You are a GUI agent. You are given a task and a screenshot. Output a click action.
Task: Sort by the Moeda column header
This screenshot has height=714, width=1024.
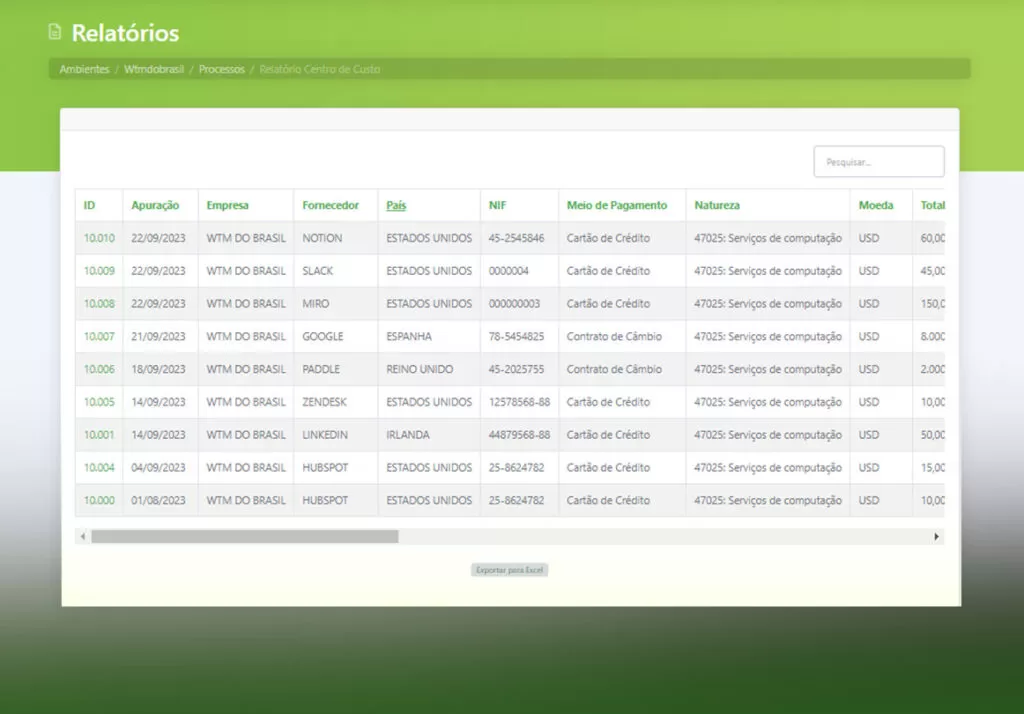(876, 205)
